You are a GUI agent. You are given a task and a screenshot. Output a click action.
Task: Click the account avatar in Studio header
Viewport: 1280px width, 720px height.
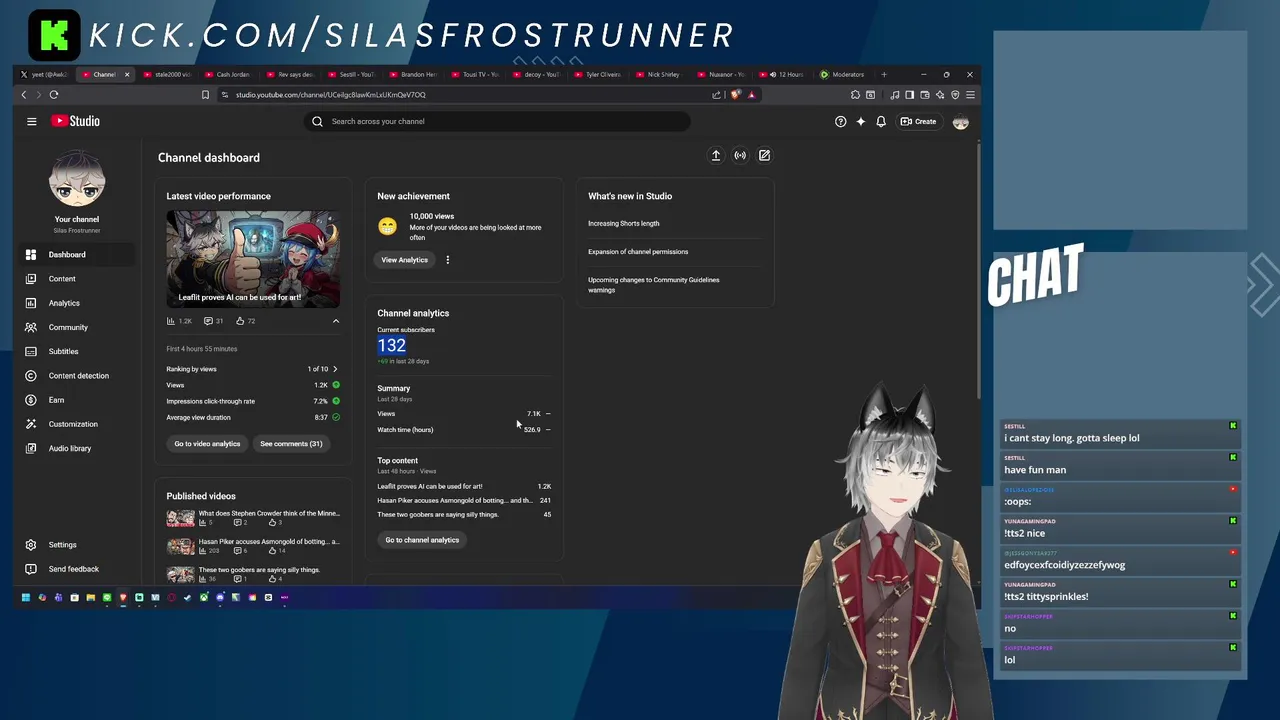(x=960, y=122)
